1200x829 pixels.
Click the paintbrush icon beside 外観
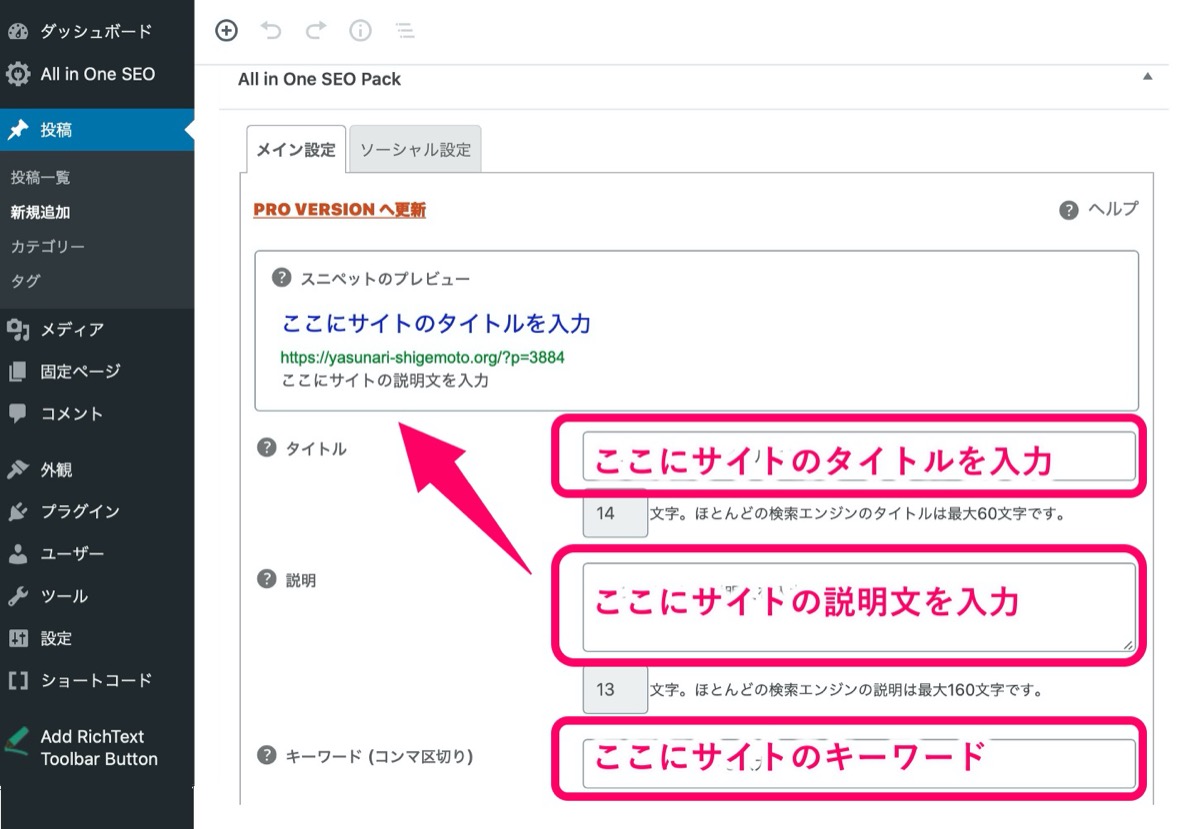pyautogui.click(x=18, y=469)
